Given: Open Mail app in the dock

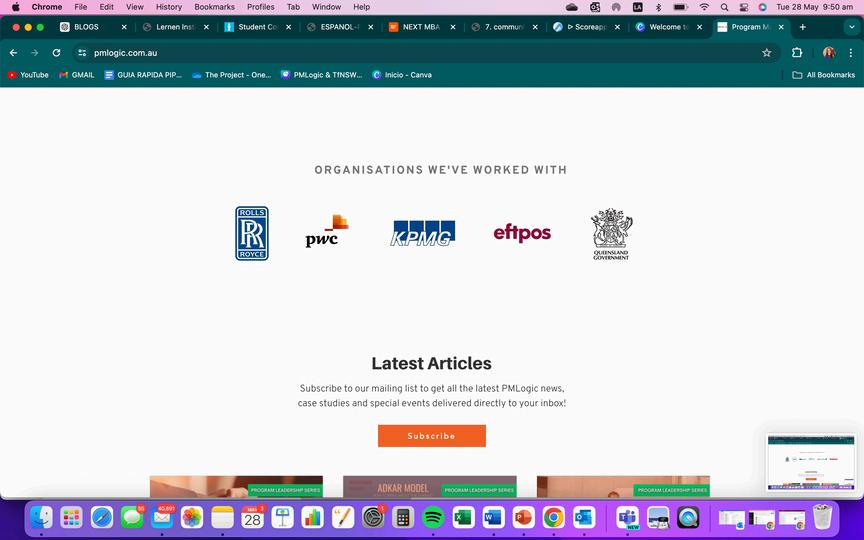Looking at the screenshot, I should click(x=162, y=517).
